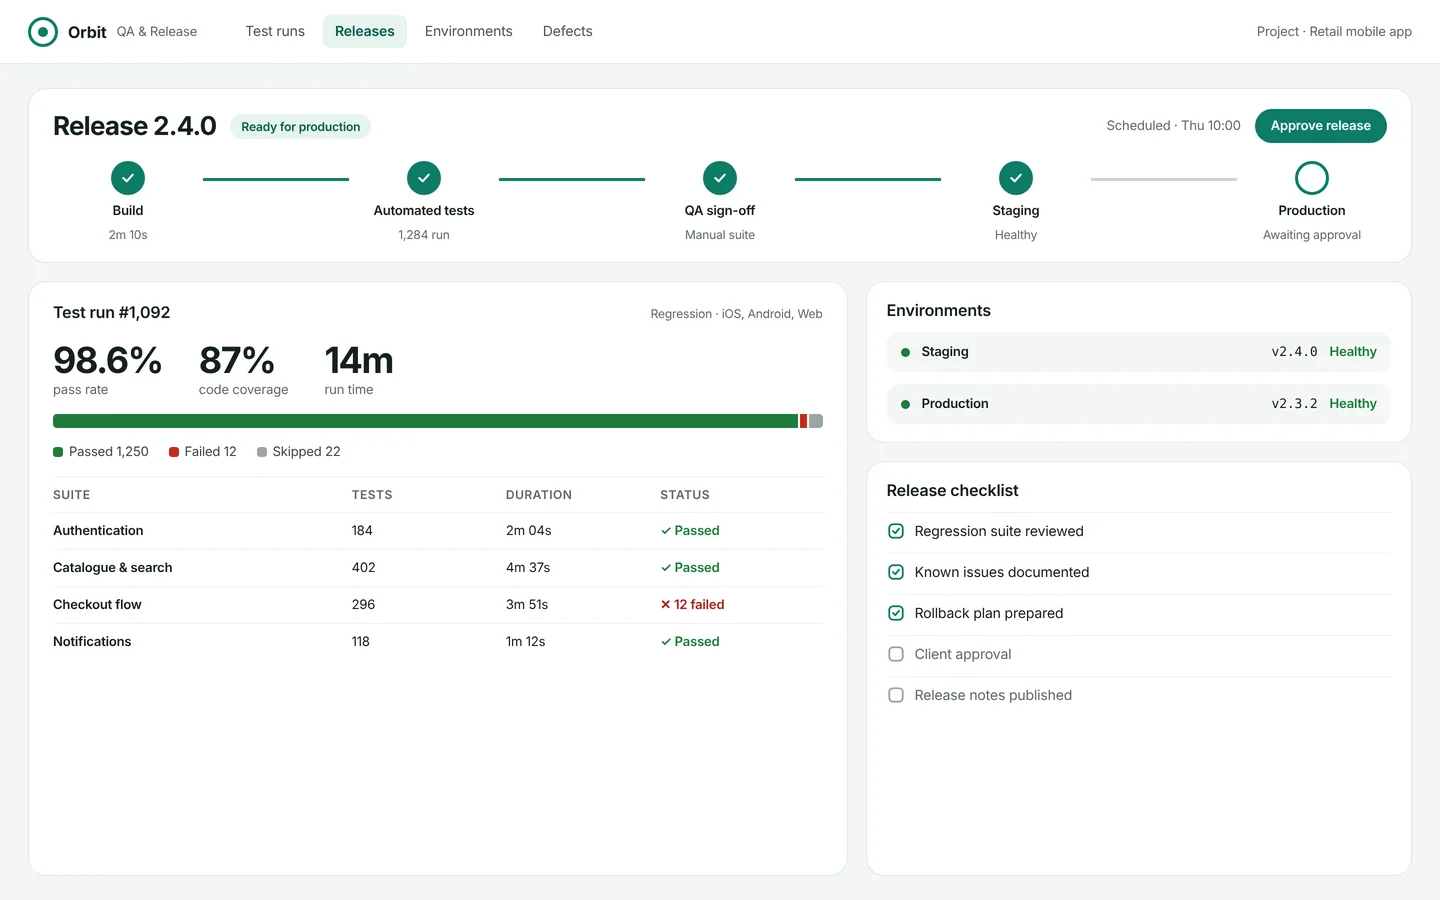The image size is (1440, 900).
Task: Click the green dot beside Production environment
Action: point(905,404)
